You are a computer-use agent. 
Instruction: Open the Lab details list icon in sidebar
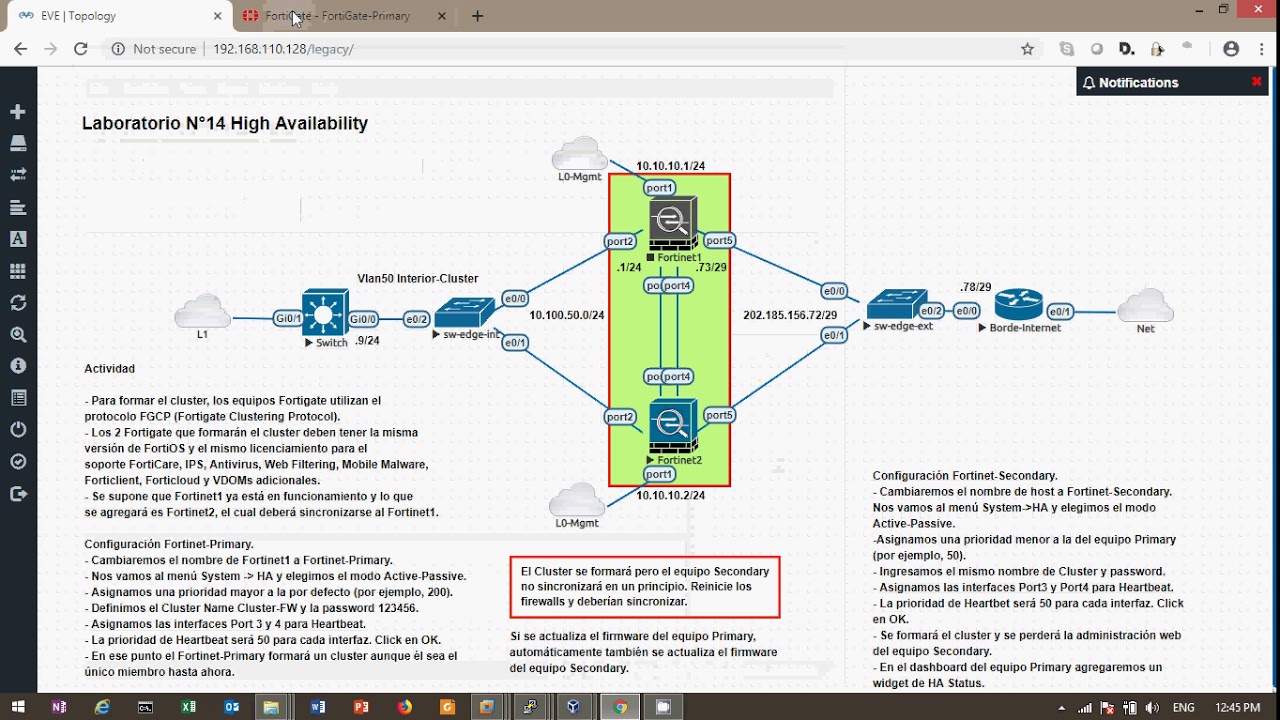point(18,398)
